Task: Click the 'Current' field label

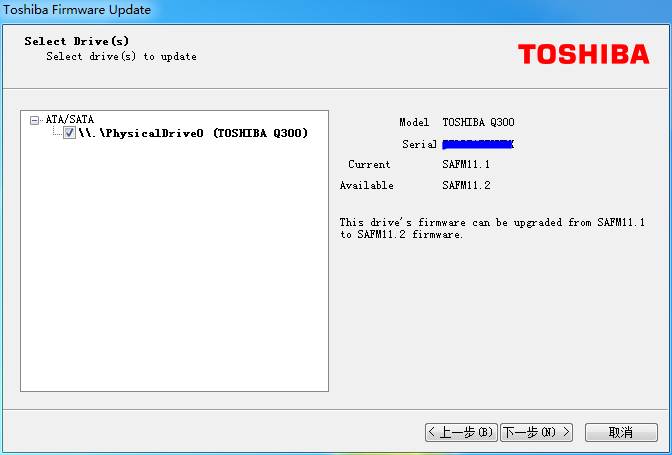Action: (x=369, y=165)
